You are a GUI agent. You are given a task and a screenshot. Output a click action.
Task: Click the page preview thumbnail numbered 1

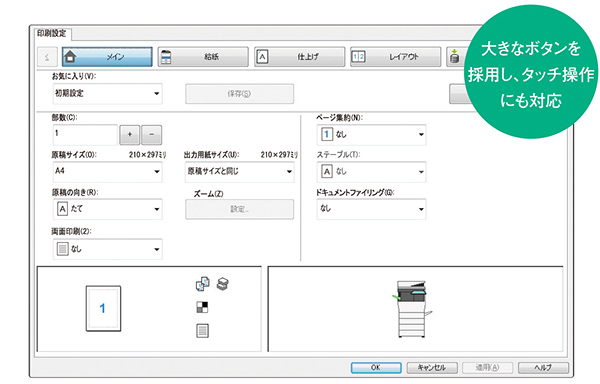click(x=103, y=308)
